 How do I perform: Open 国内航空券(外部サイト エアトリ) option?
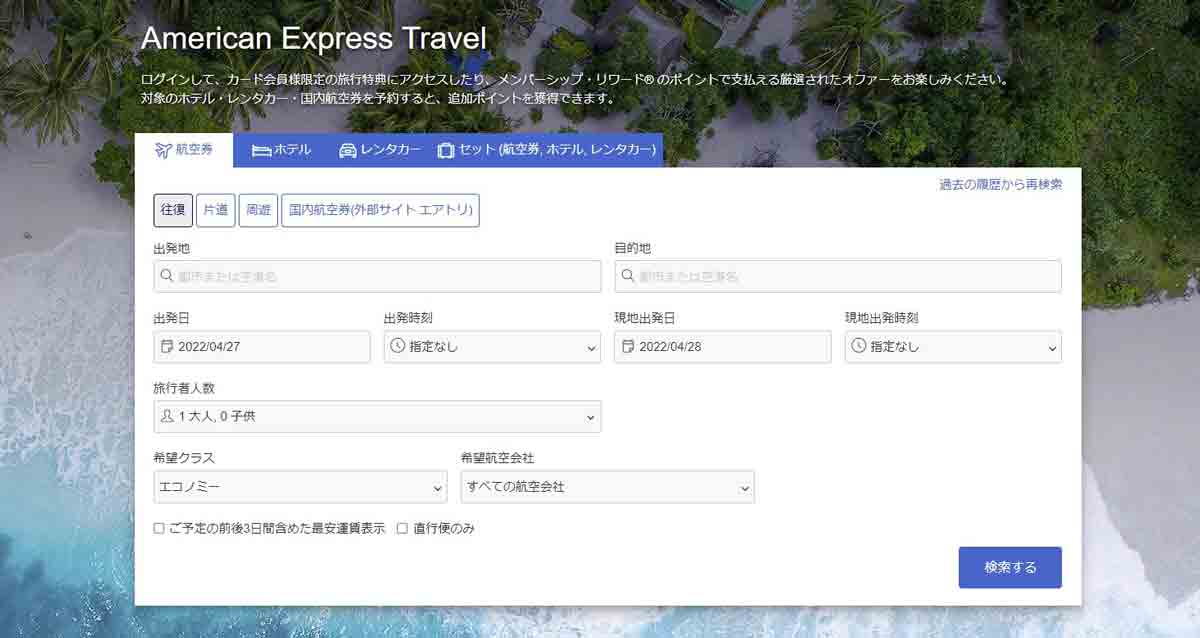(380, 210)
